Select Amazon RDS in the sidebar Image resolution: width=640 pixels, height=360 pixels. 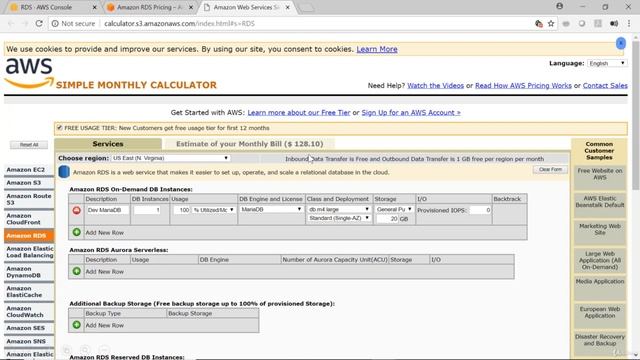[x=29, y=236]
